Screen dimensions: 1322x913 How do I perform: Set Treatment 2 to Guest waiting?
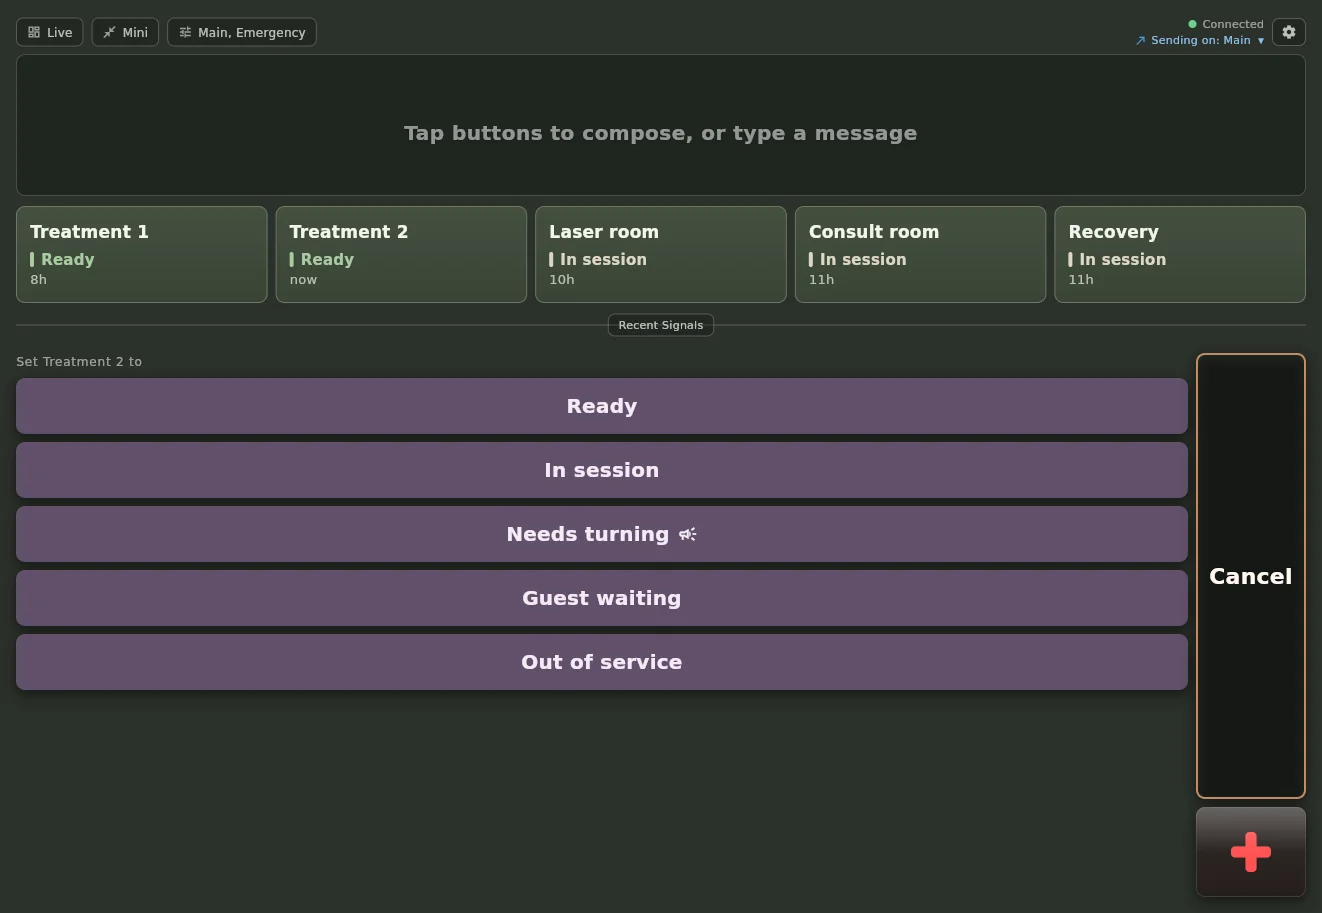pyautogui.click(x=602, y=598)
